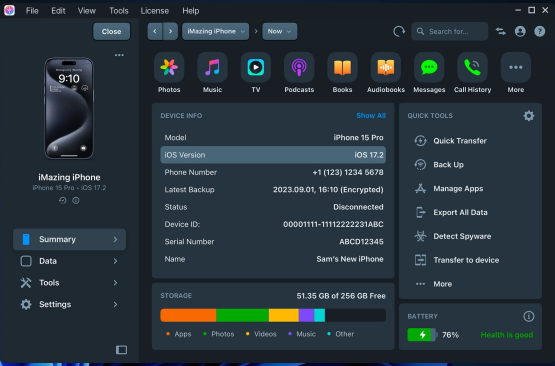Open the TV app icon
Viewport: 555px width, 366px height.
click(x=256, y=67)
